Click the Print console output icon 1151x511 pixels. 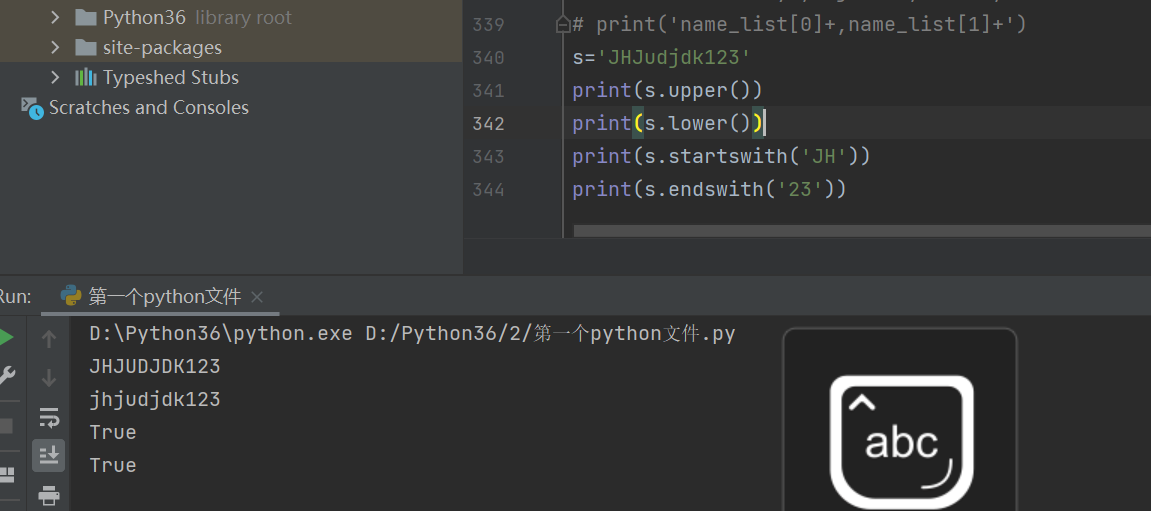(48, 494)
